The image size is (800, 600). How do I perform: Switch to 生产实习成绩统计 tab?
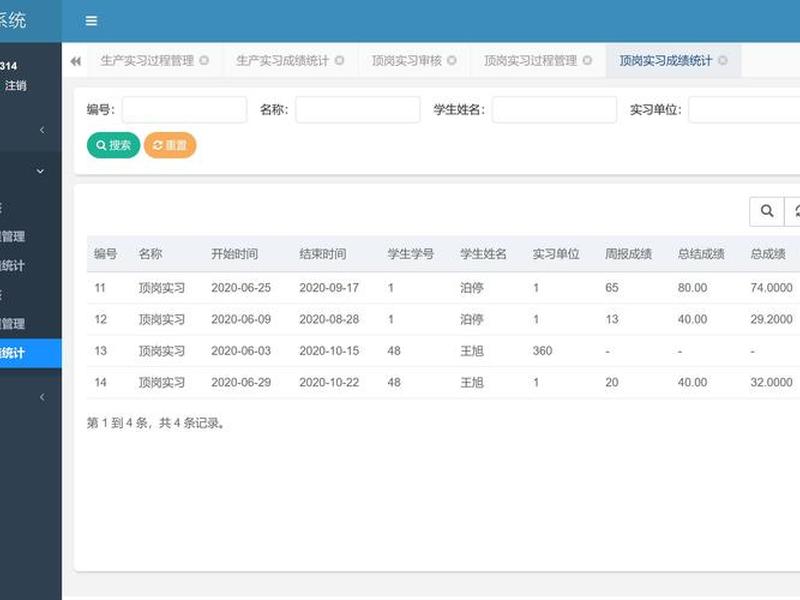click(282, 61)
